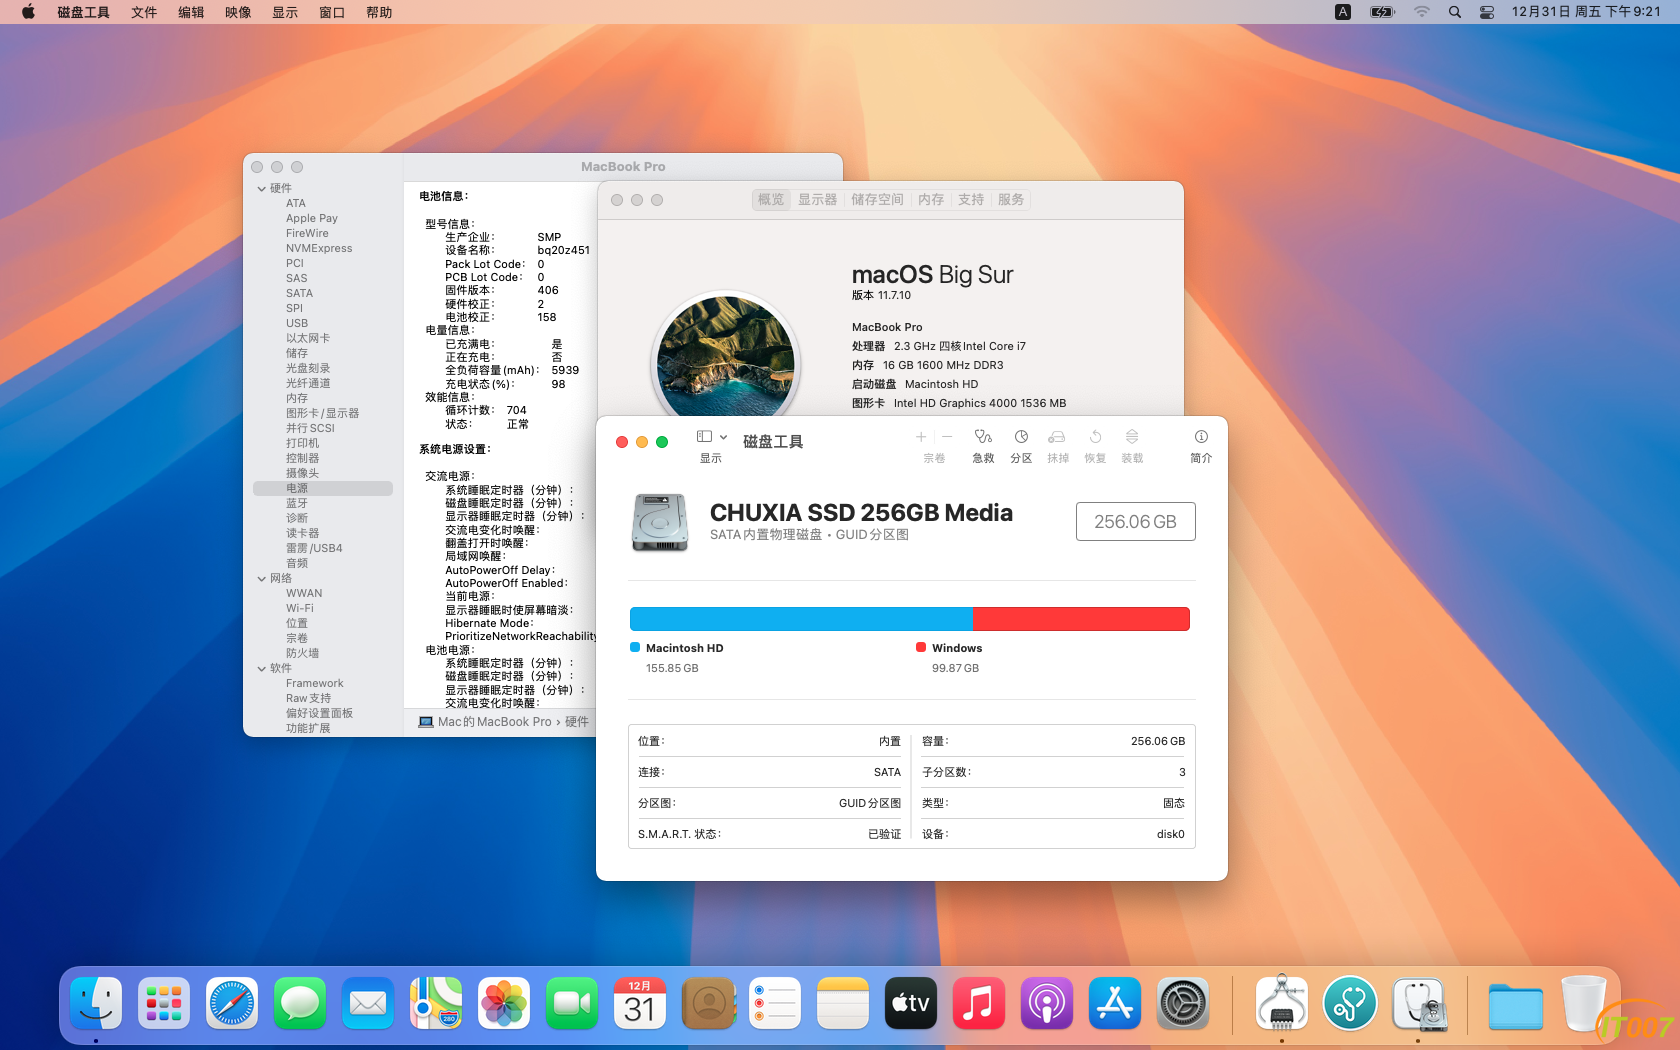Viewport: 1680px width, 1050px height.
Task: Select Windows volume legend label
Action: pyautogui.click(x=957, y=648)
